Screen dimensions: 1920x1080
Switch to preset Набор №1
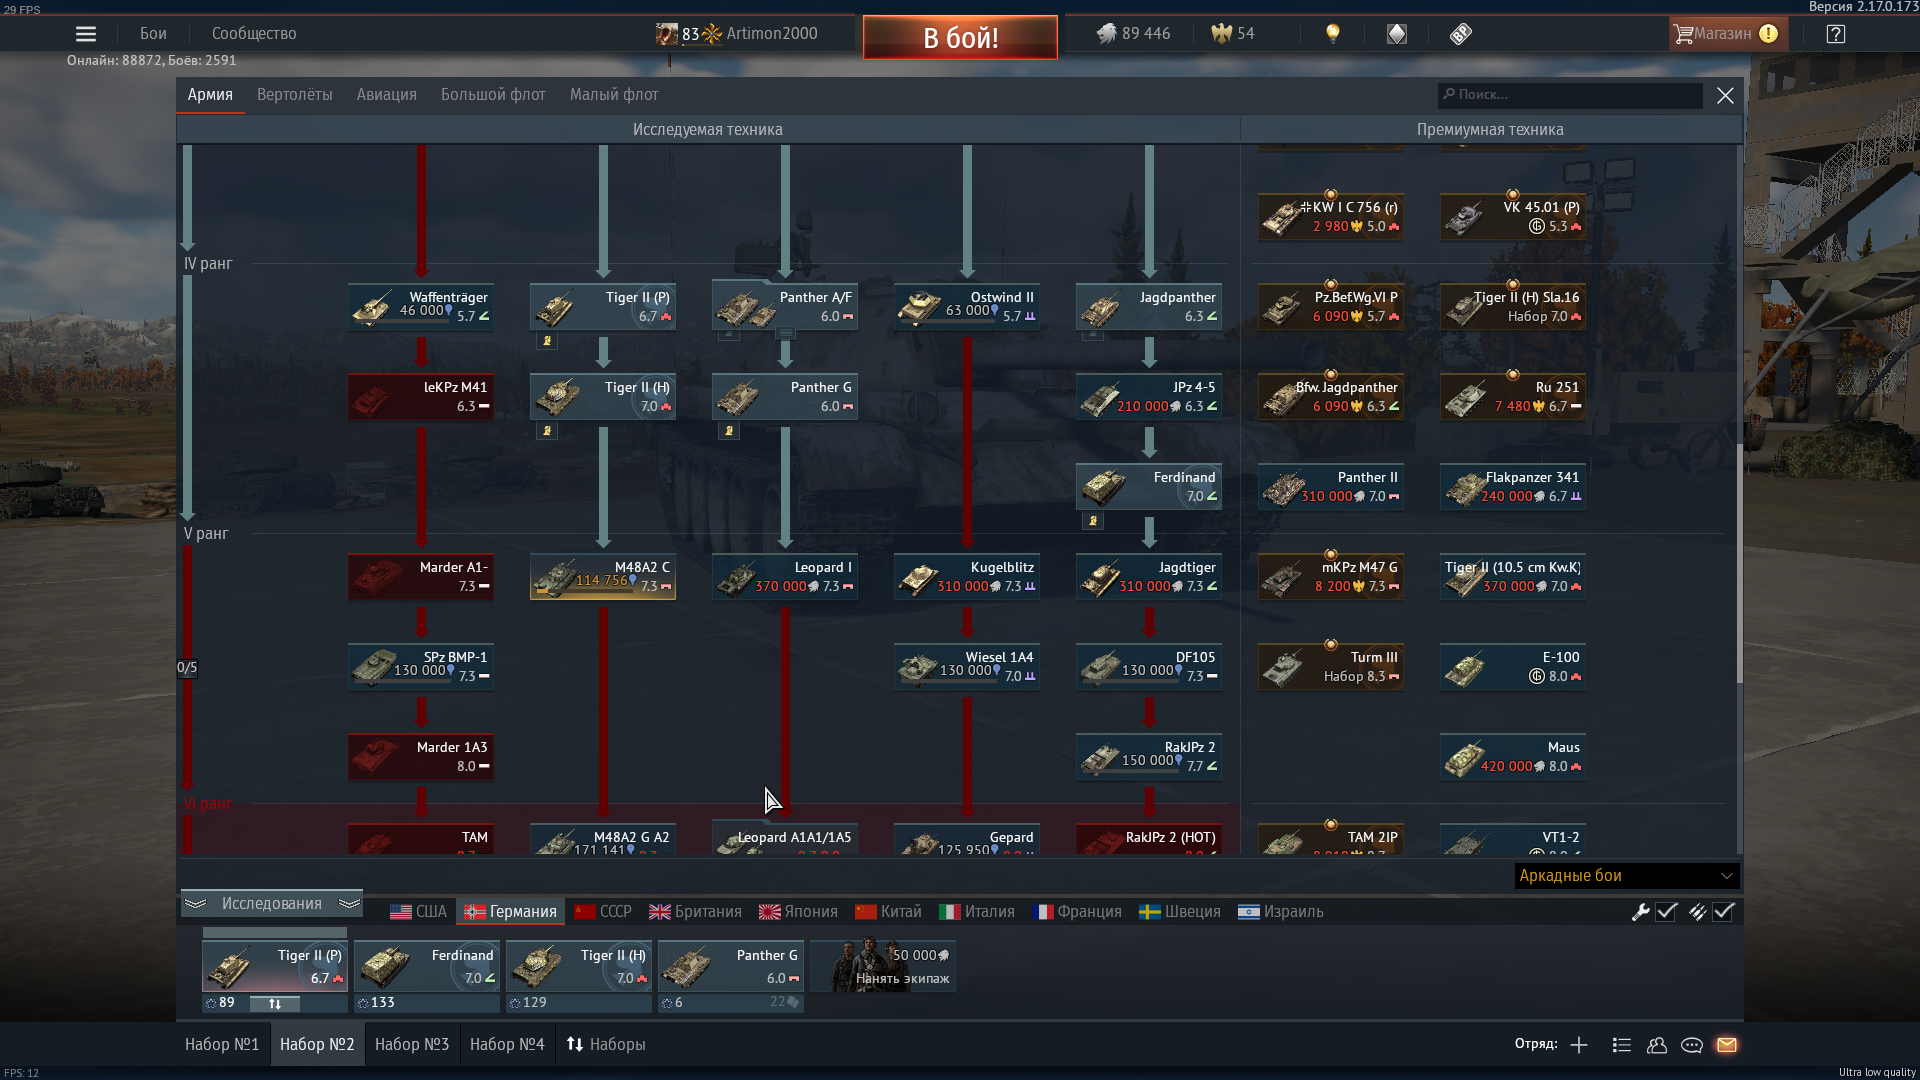(x=222, y=1045)
